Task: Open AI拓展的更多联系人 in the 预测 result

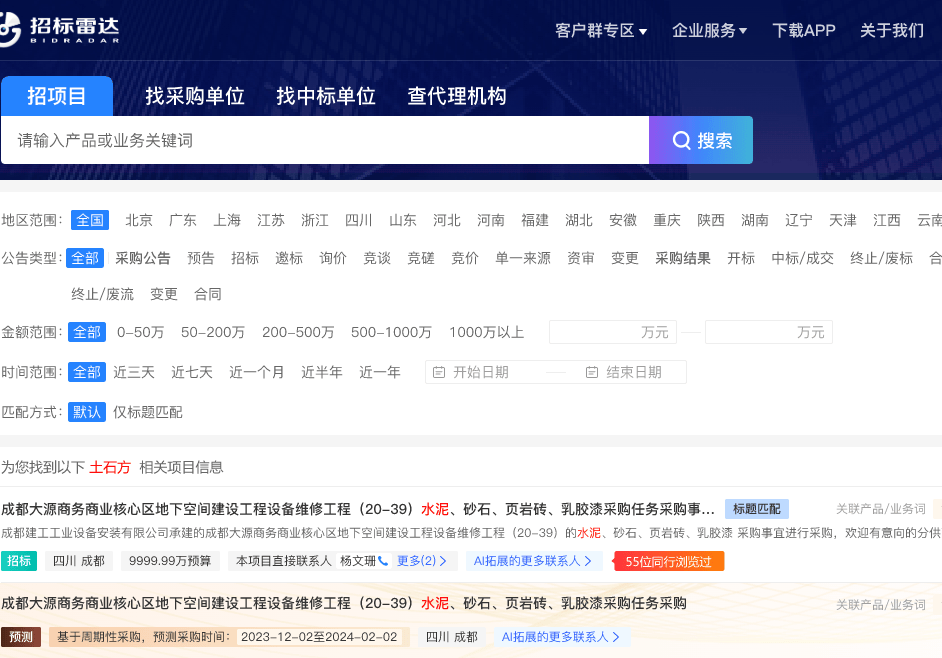Action: [561, 637]
